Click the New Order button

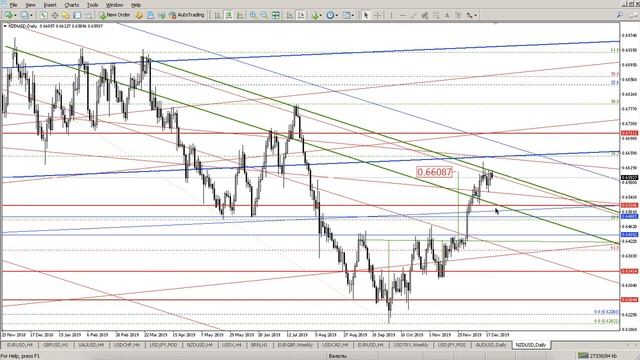click(115, 15)
